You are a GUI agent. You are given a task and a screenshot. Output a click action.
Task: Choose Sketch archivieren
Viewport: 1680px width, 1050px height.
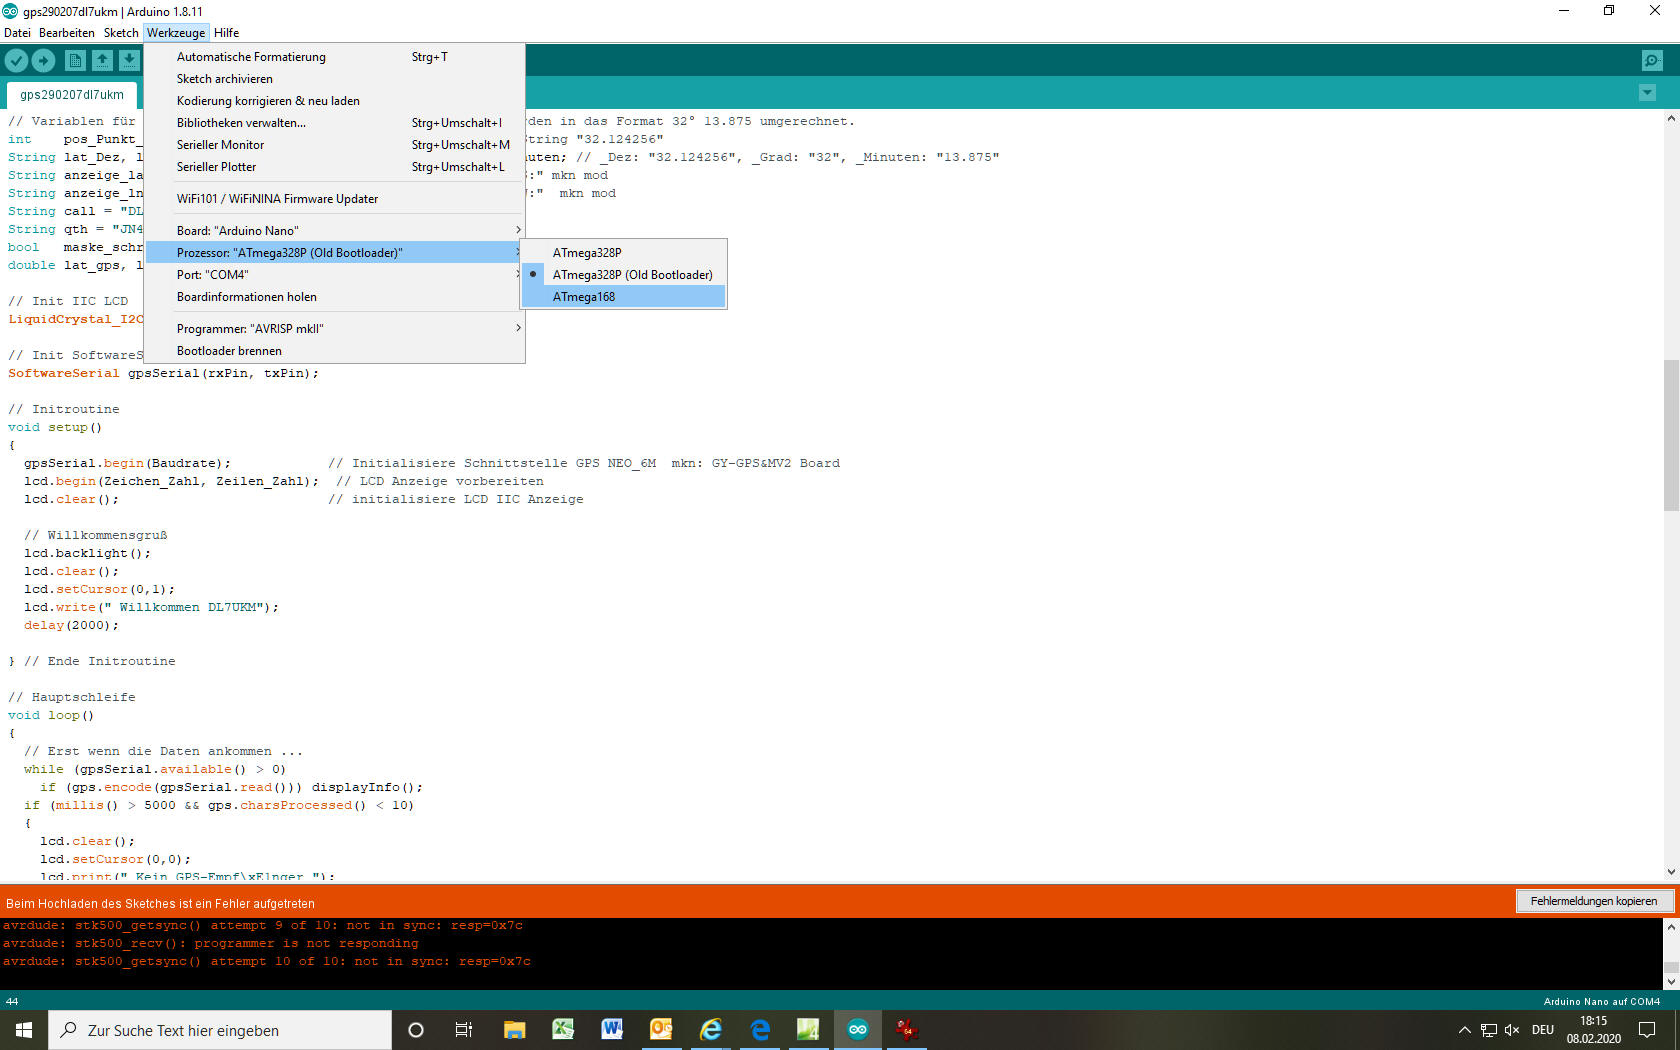[334, 79]
